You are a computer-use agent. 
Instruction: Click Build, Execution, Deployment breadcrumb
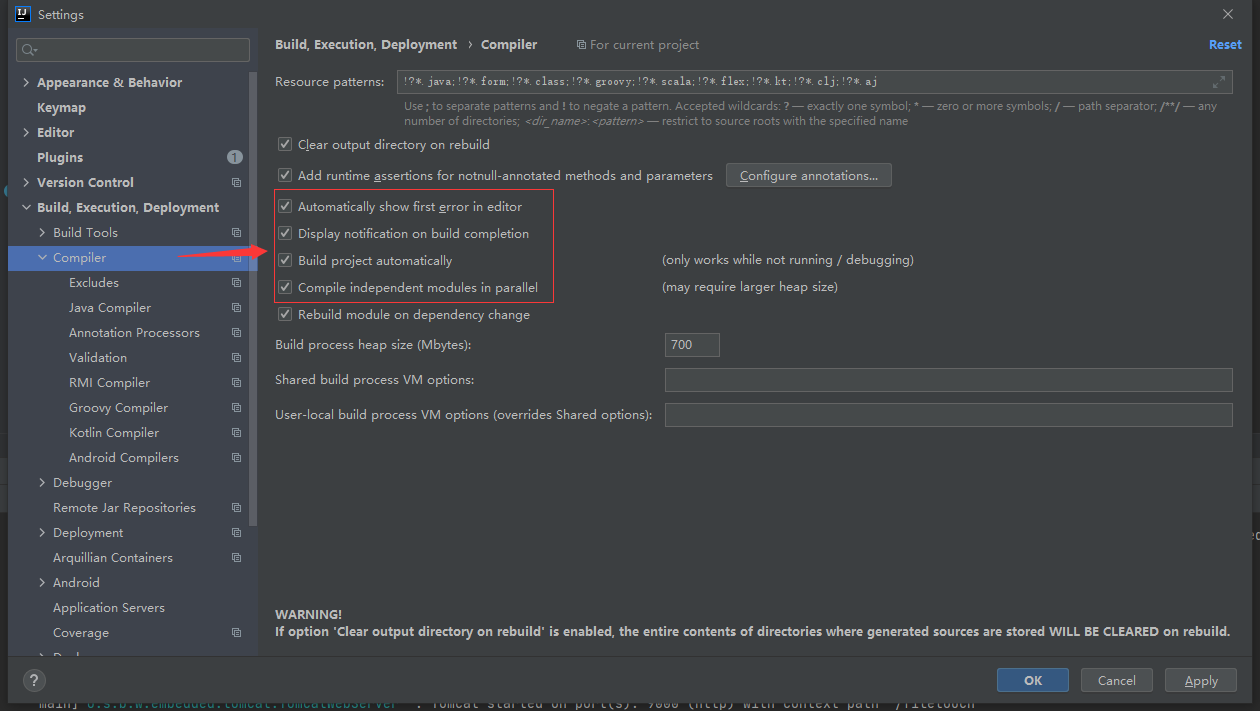point(366,45)
